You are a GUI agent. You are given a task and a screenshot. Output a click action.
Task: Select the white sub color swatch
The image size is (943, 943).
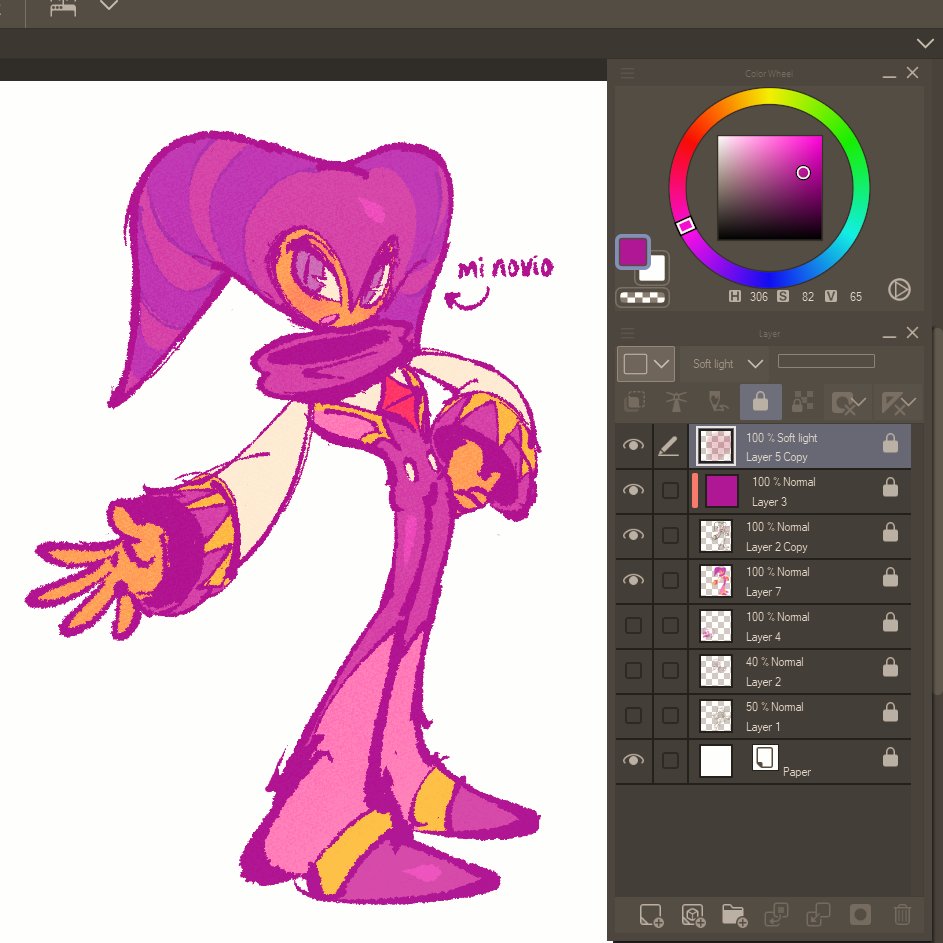656,270
